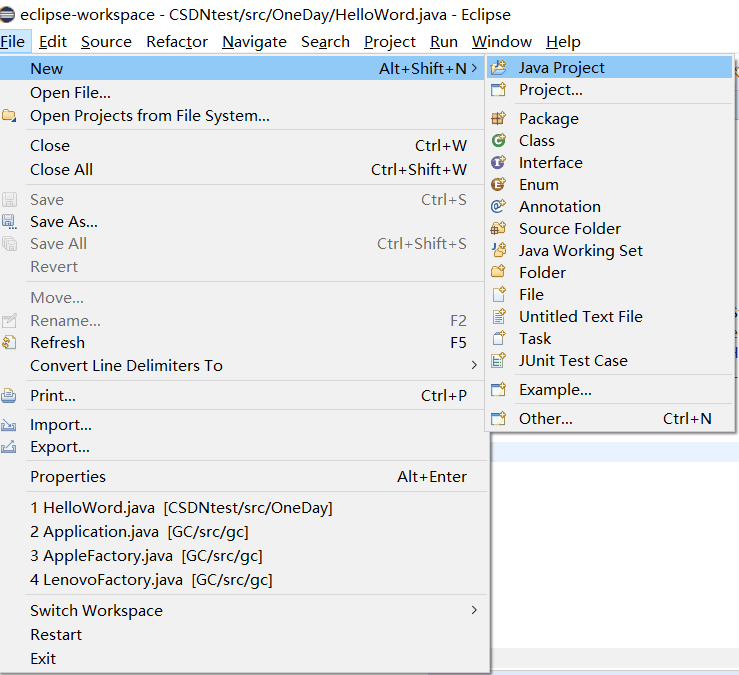739x675 pixels.
Task: Open recent file 2 Application.java
Action: pos(244,532)
